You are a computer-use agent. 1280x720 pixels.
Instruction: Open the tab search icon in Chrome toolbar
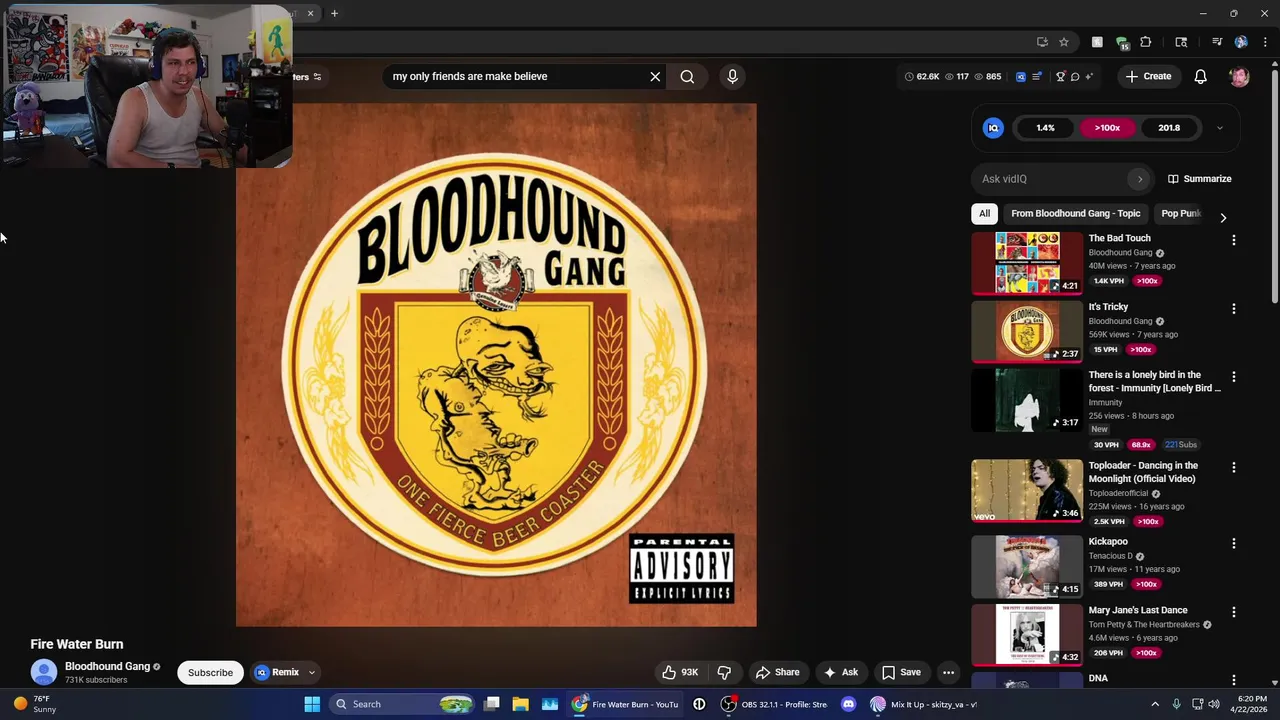coord(1181,42)
